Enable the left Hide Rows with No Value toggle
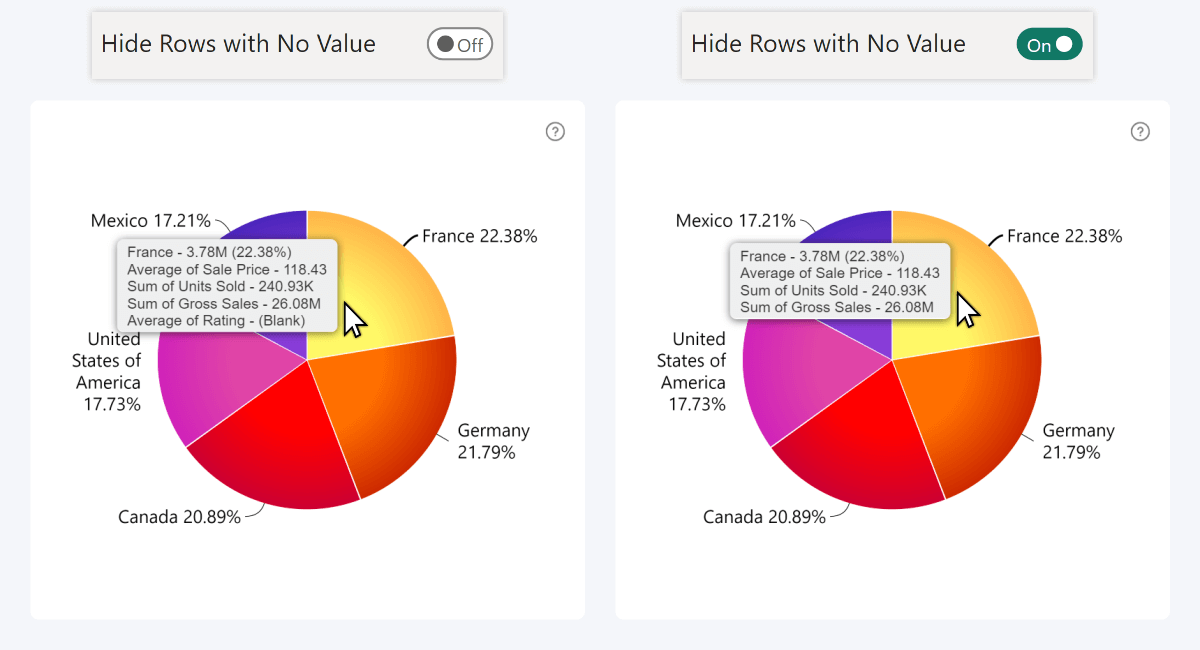The height and width of the screenshot is (650, 1200). tap(460, 43)
